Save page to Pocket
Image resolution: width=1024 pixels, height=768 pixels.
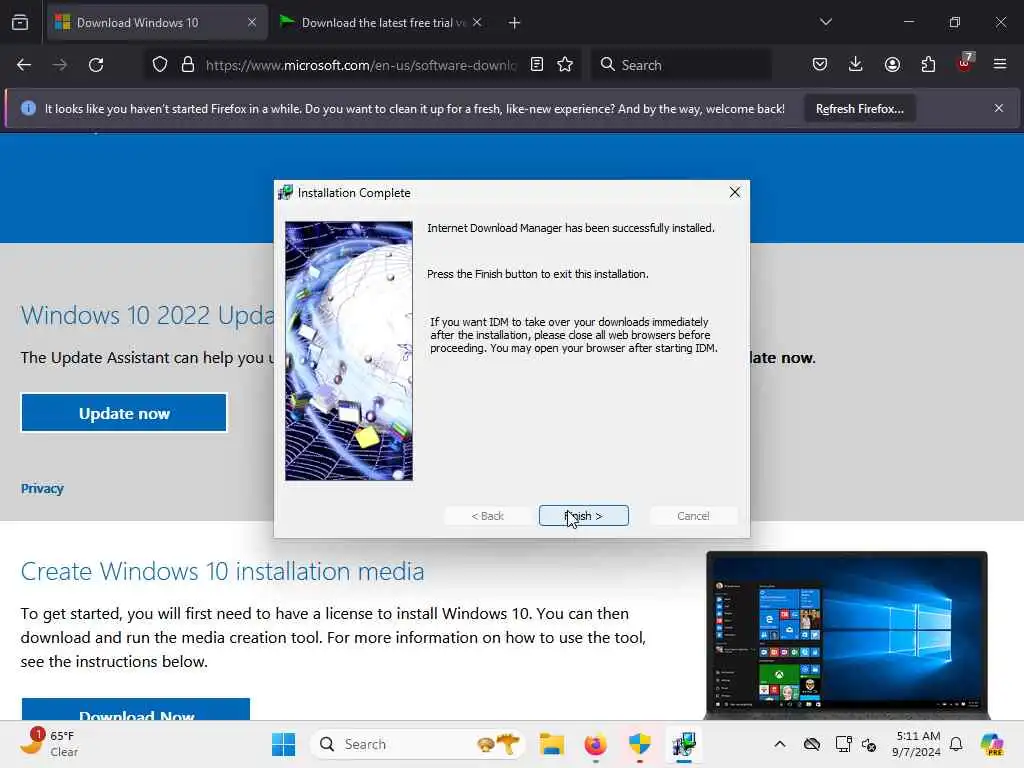click(820, 64)
